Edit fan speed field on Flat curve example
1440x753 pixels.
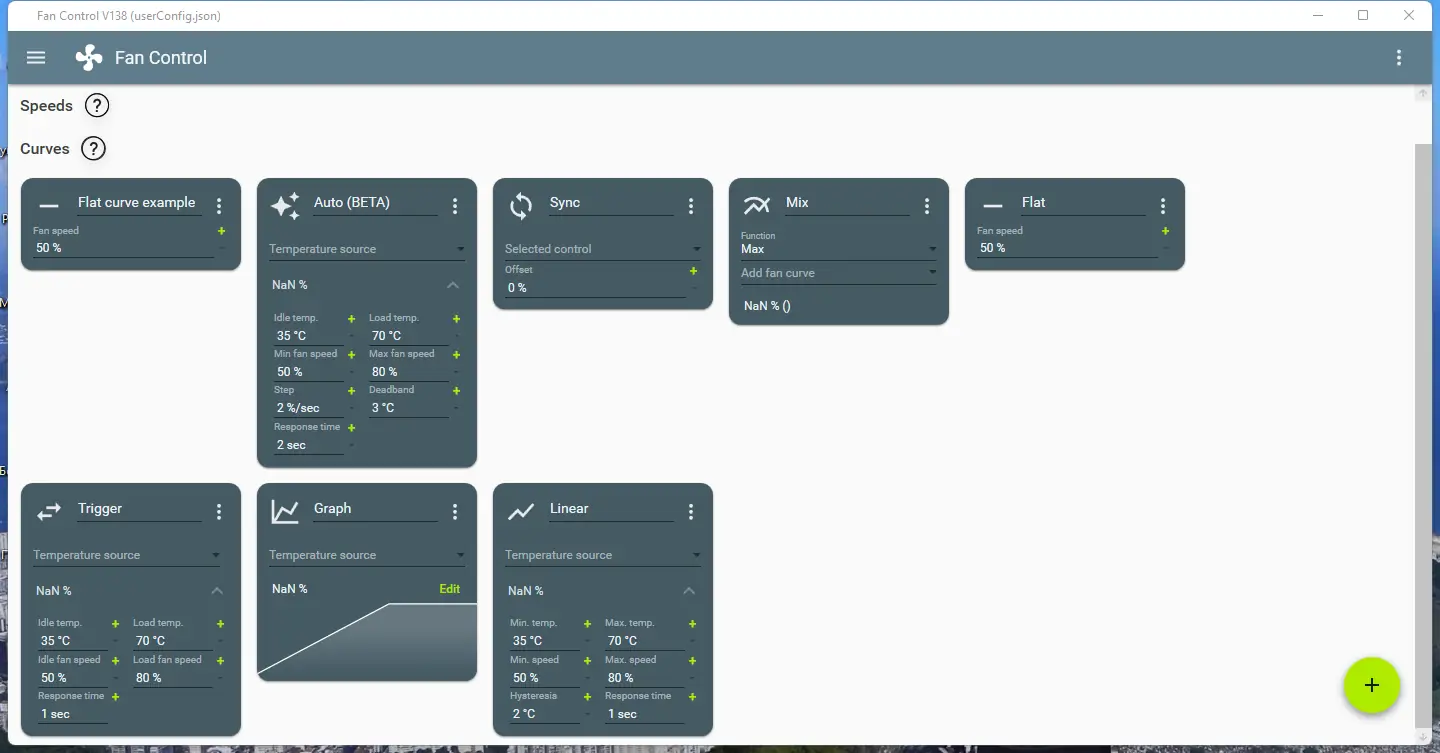(123, 248)
